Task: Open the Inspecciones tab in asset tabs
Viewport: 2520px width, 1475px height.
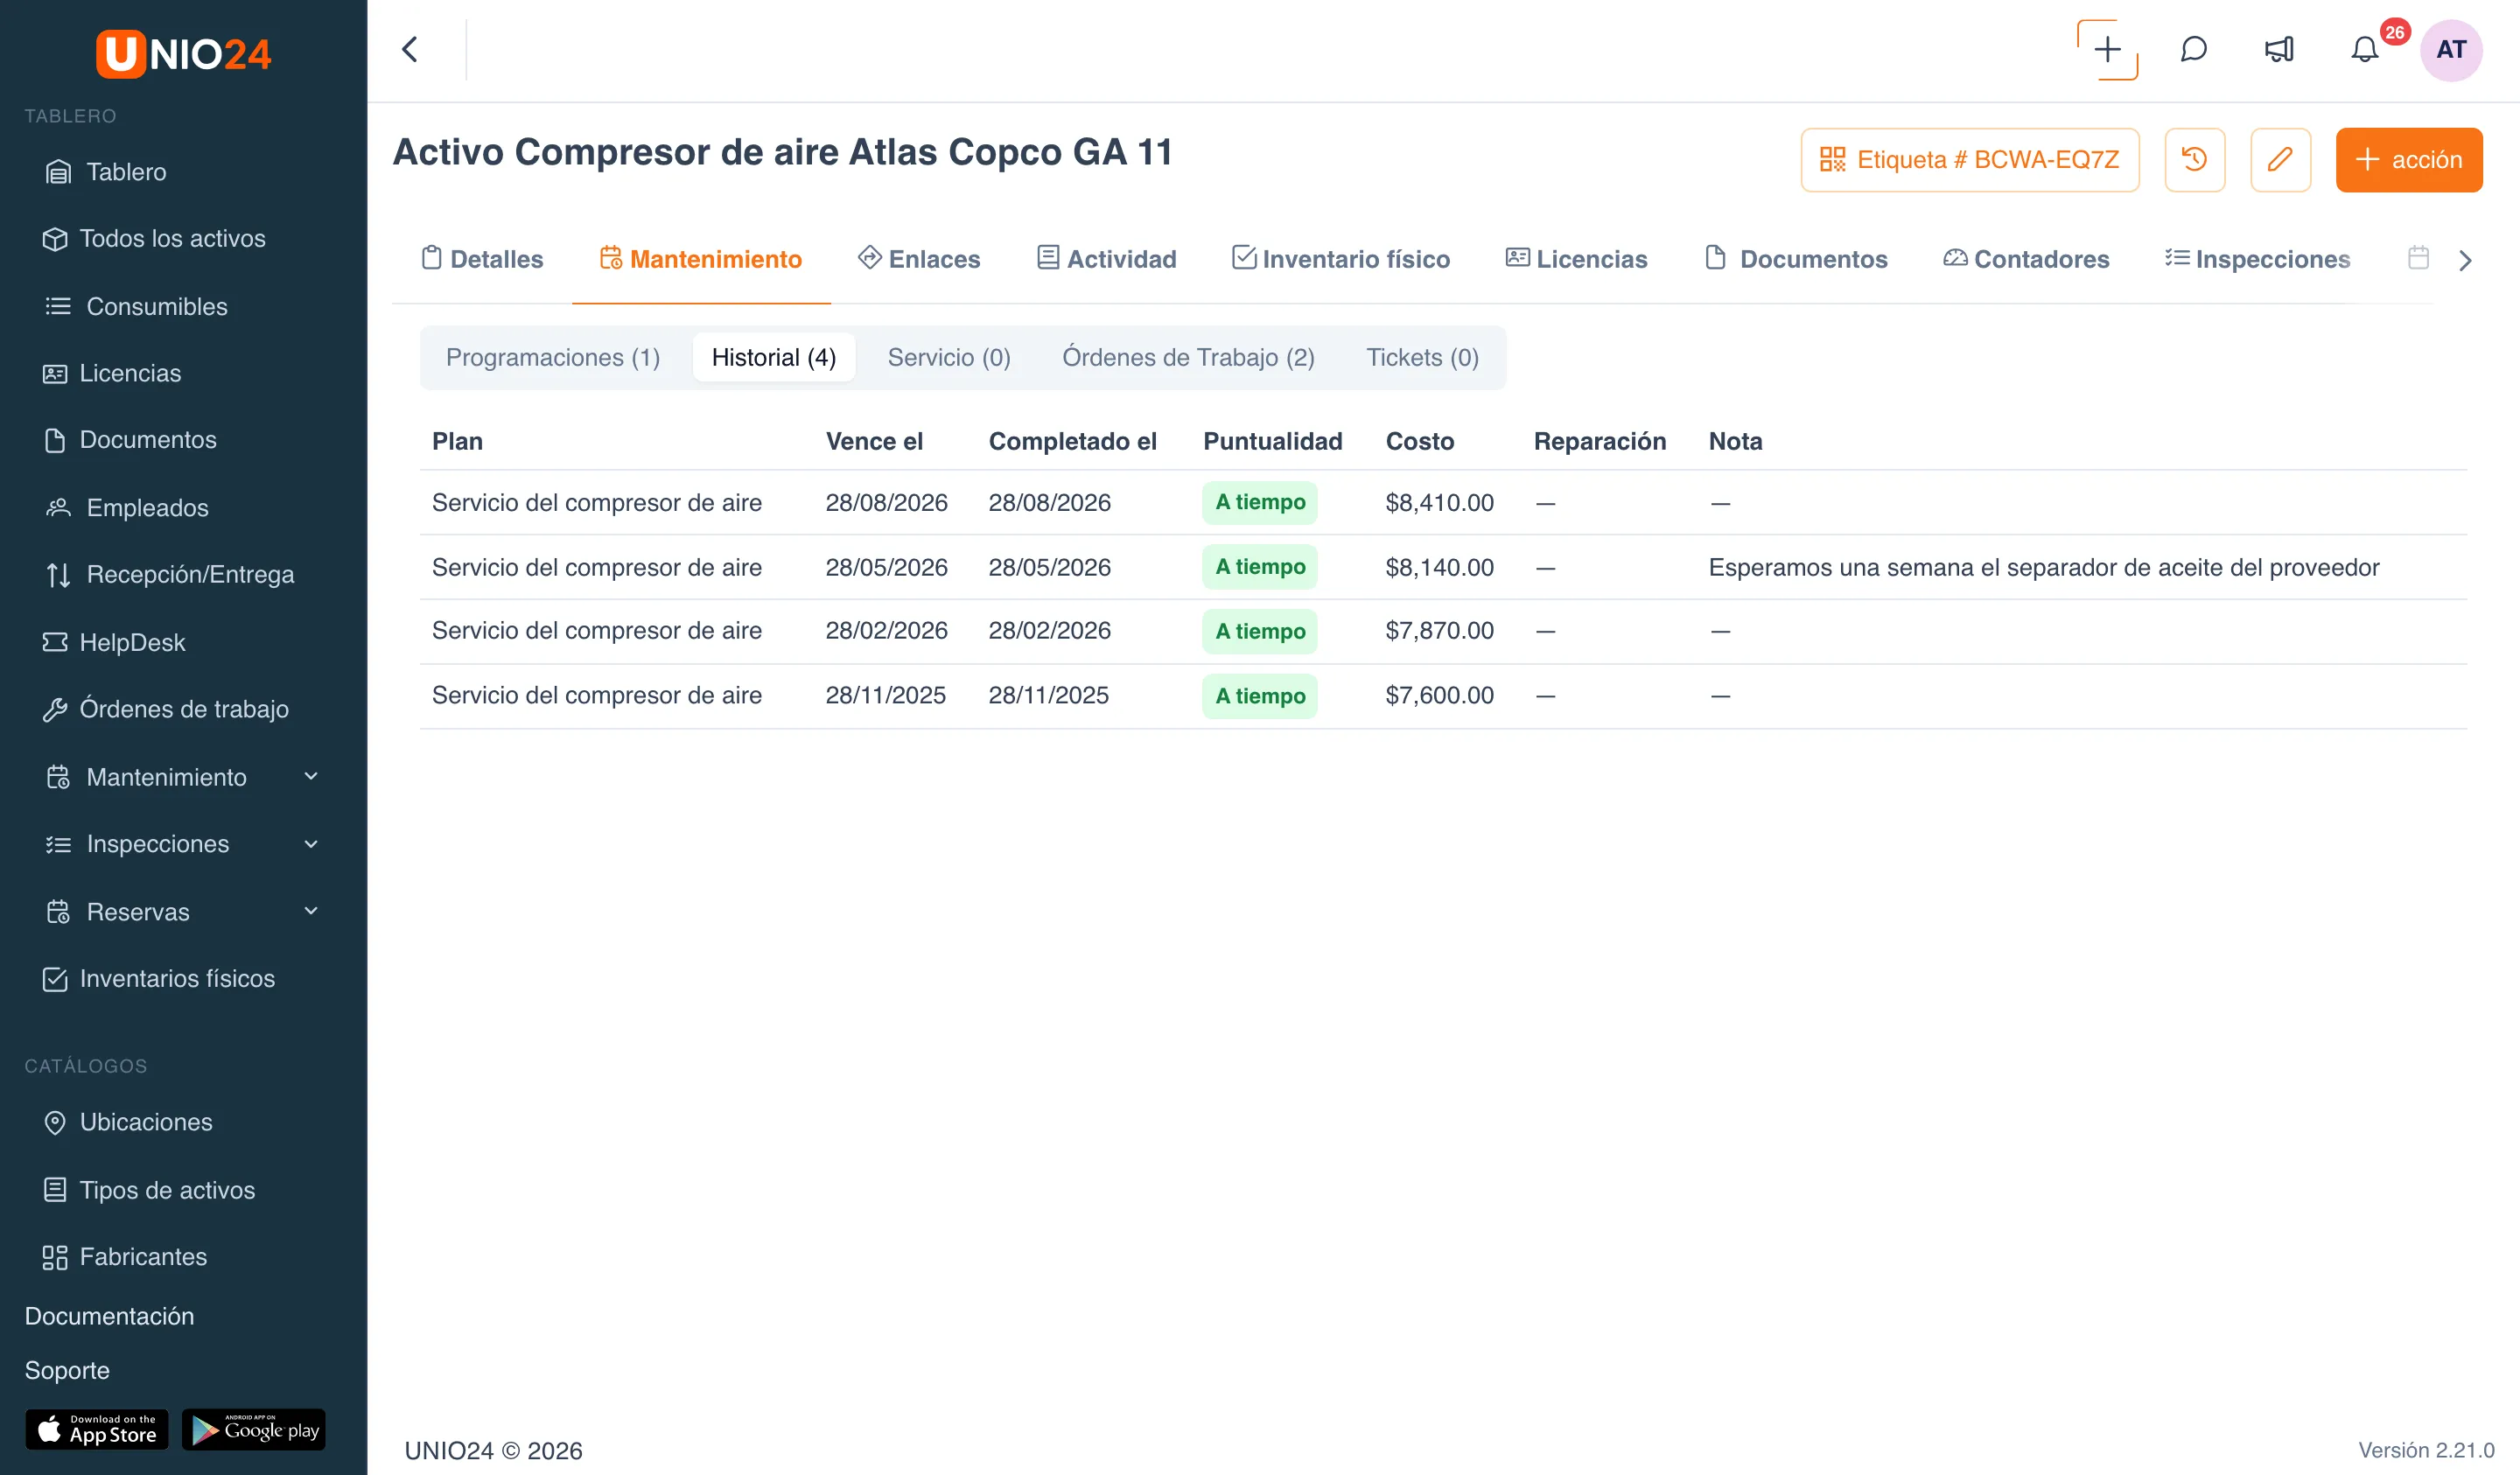Action: [x=2257, y=259]
